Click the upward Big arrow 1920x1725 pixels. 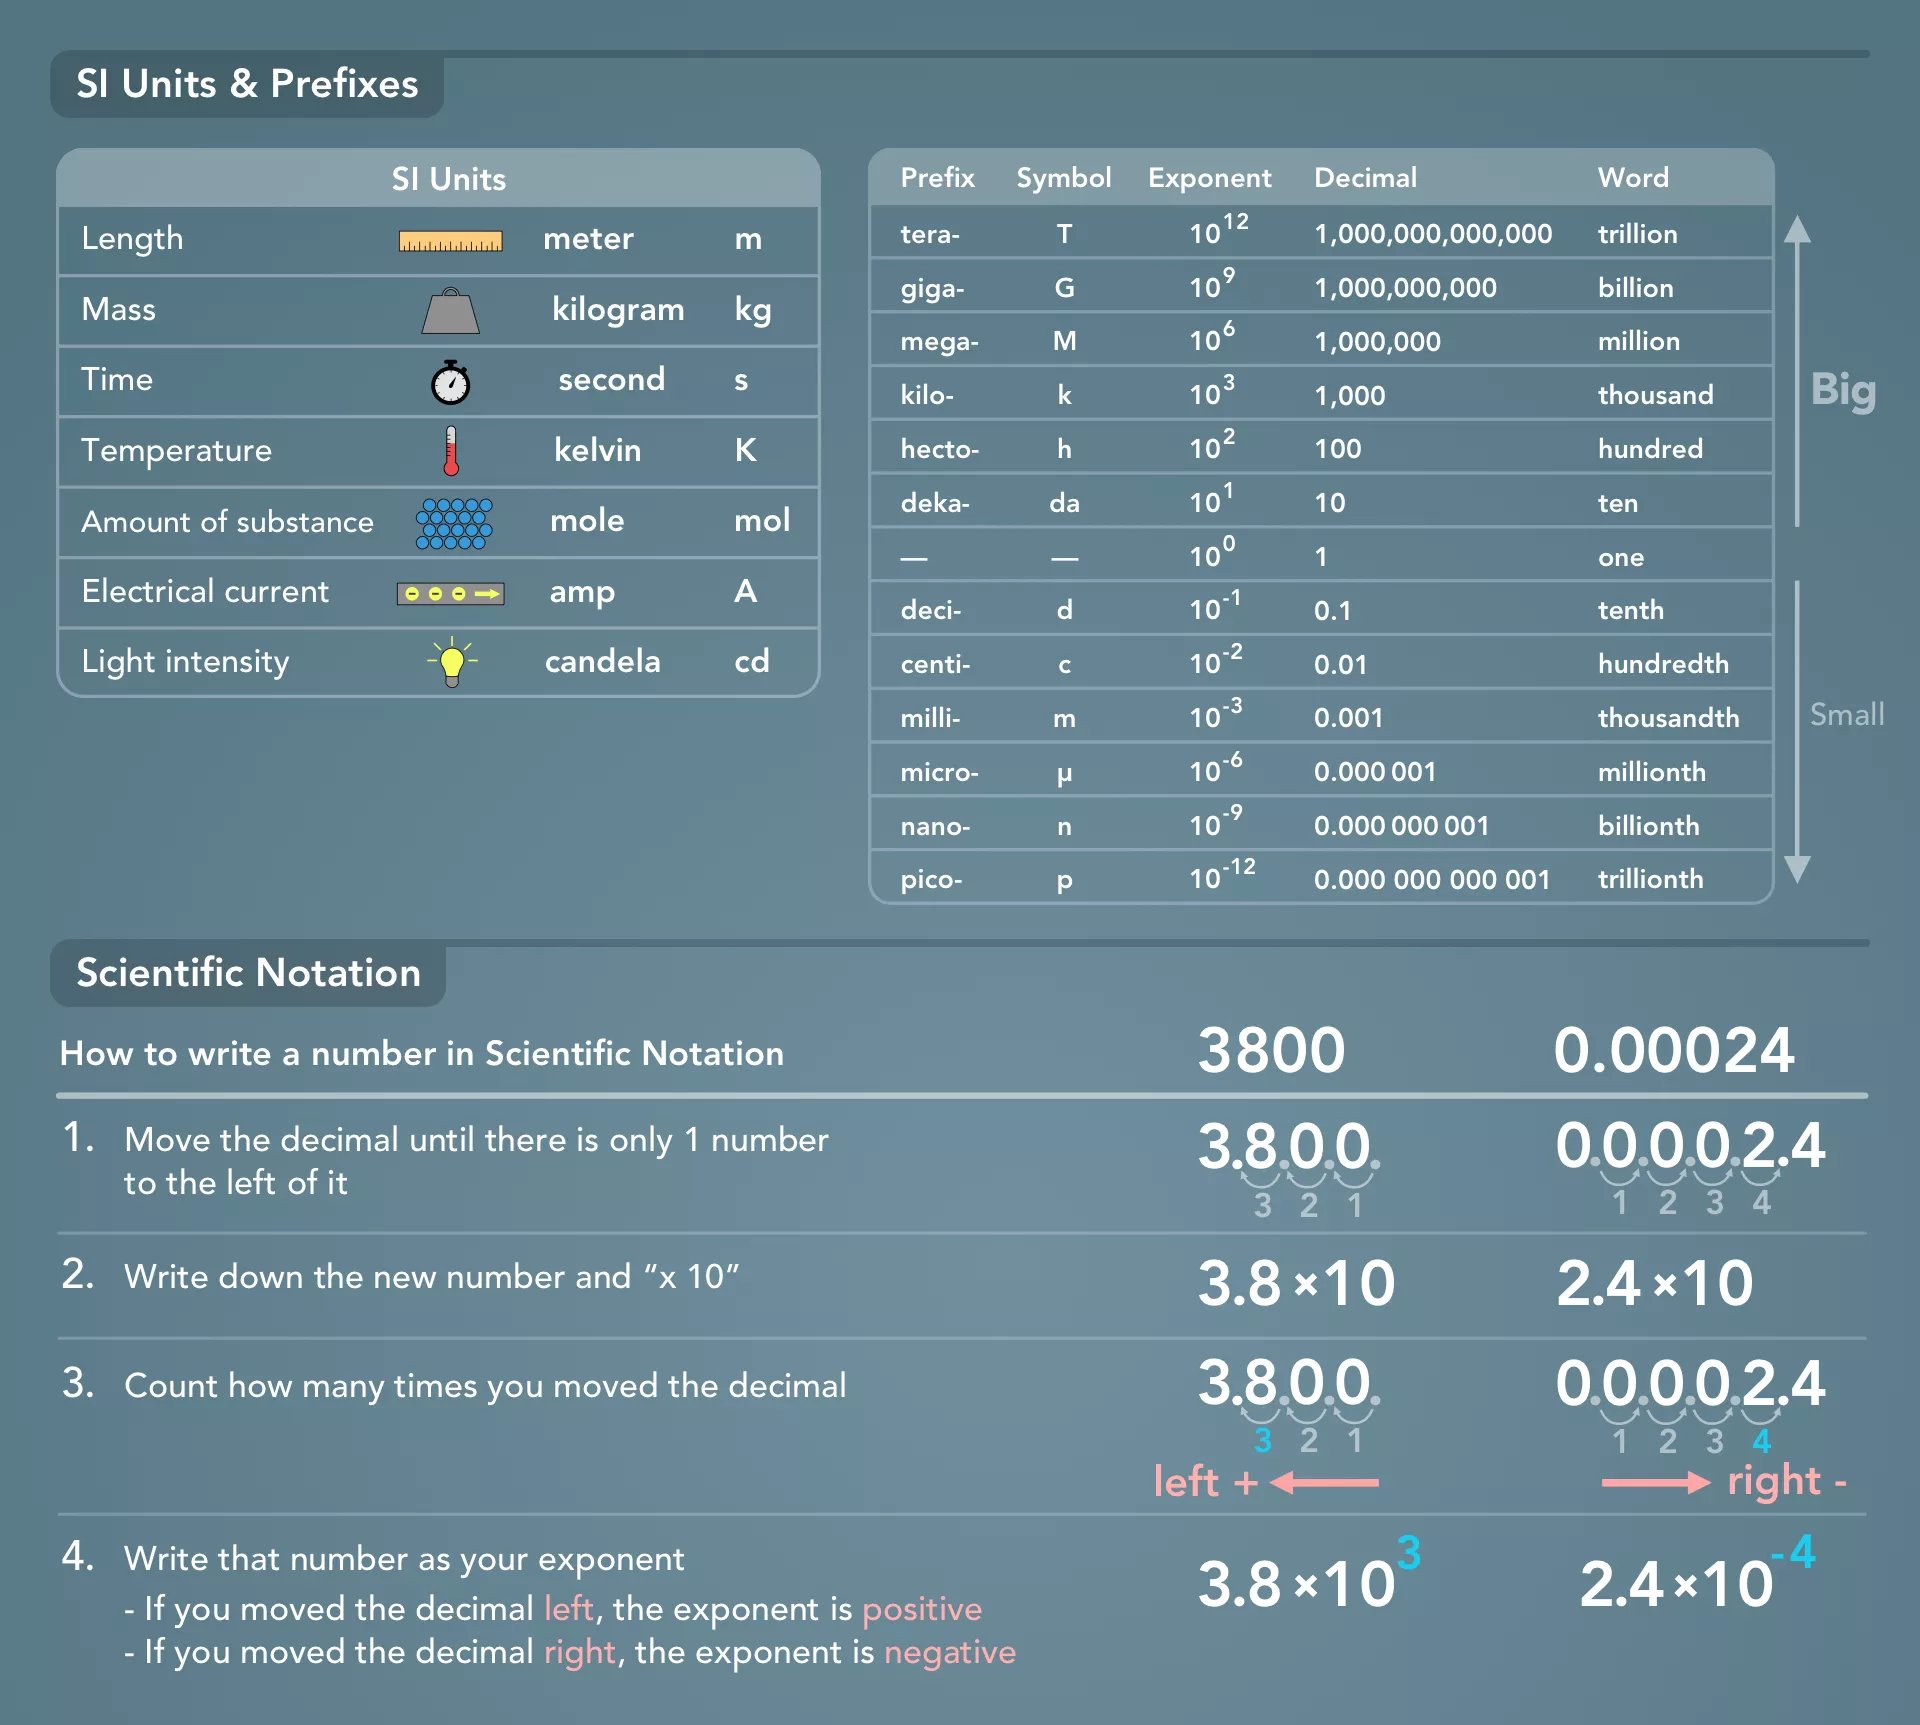[1797, 370]
